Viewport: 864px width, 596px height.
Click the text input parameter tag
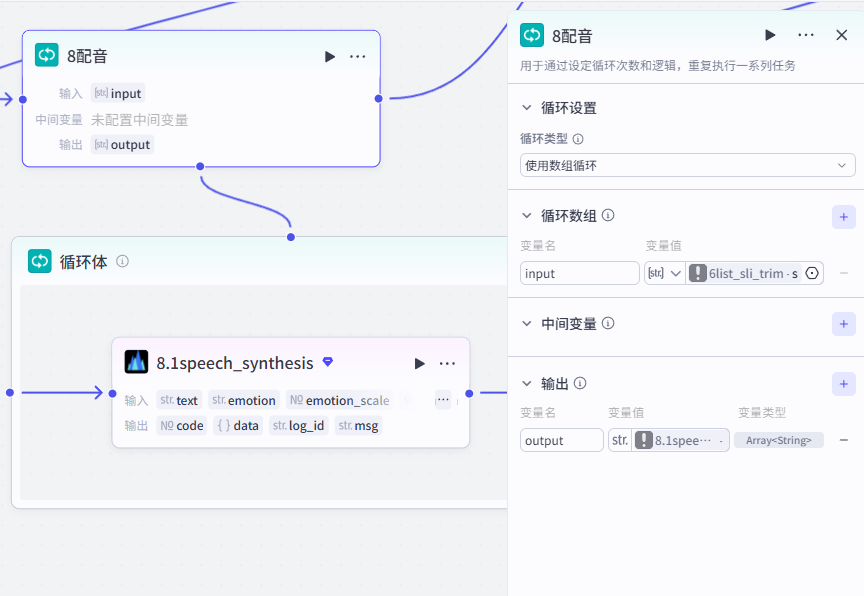coord(179,400)
